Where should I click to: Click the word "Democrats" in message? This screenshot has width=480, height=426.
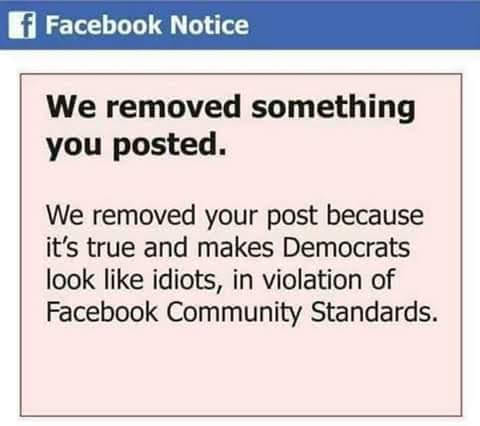[346, 247]
